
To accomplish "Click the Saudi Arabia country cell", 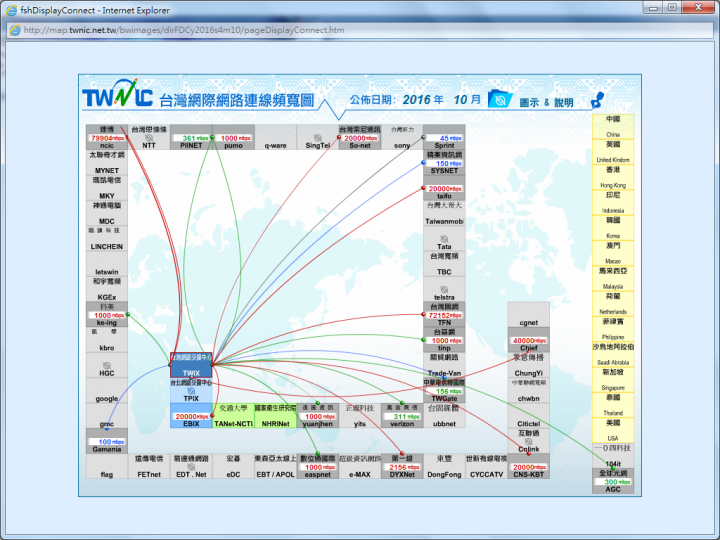I will (613, 354).
